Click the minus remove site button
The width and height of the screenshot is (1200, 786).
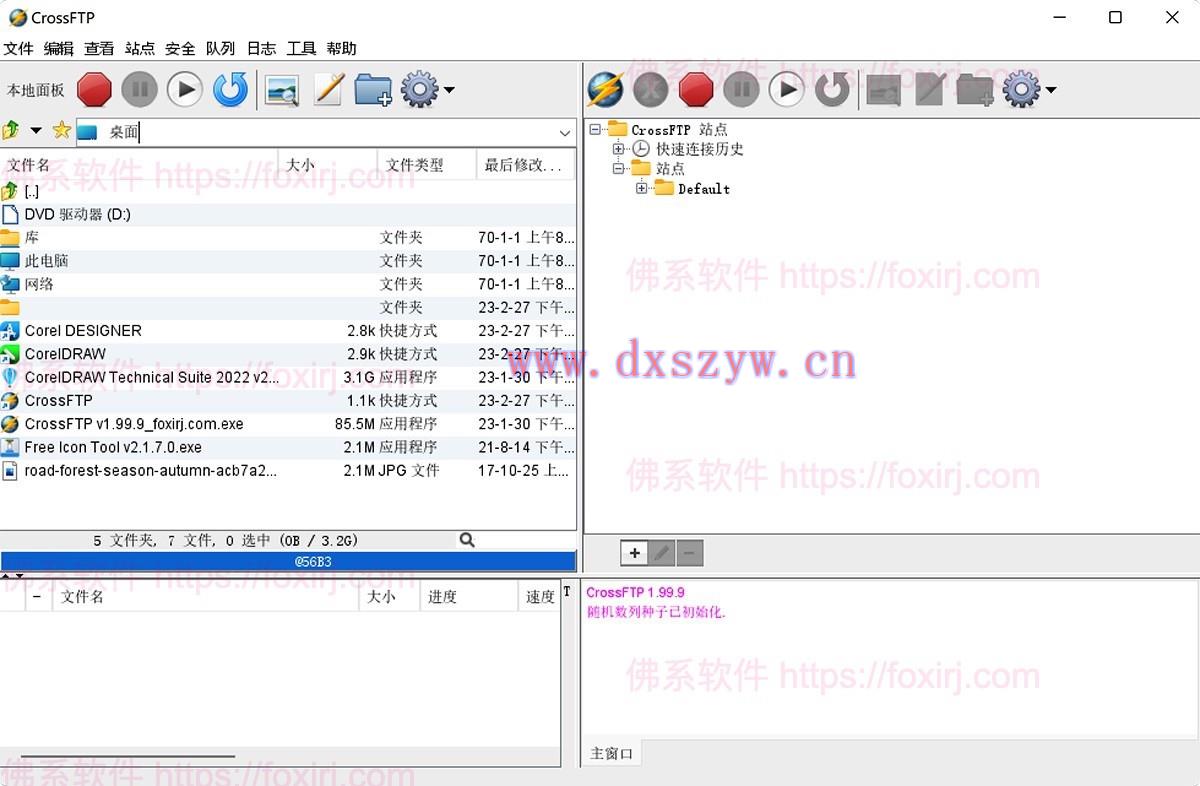click(x=689, y=552)
